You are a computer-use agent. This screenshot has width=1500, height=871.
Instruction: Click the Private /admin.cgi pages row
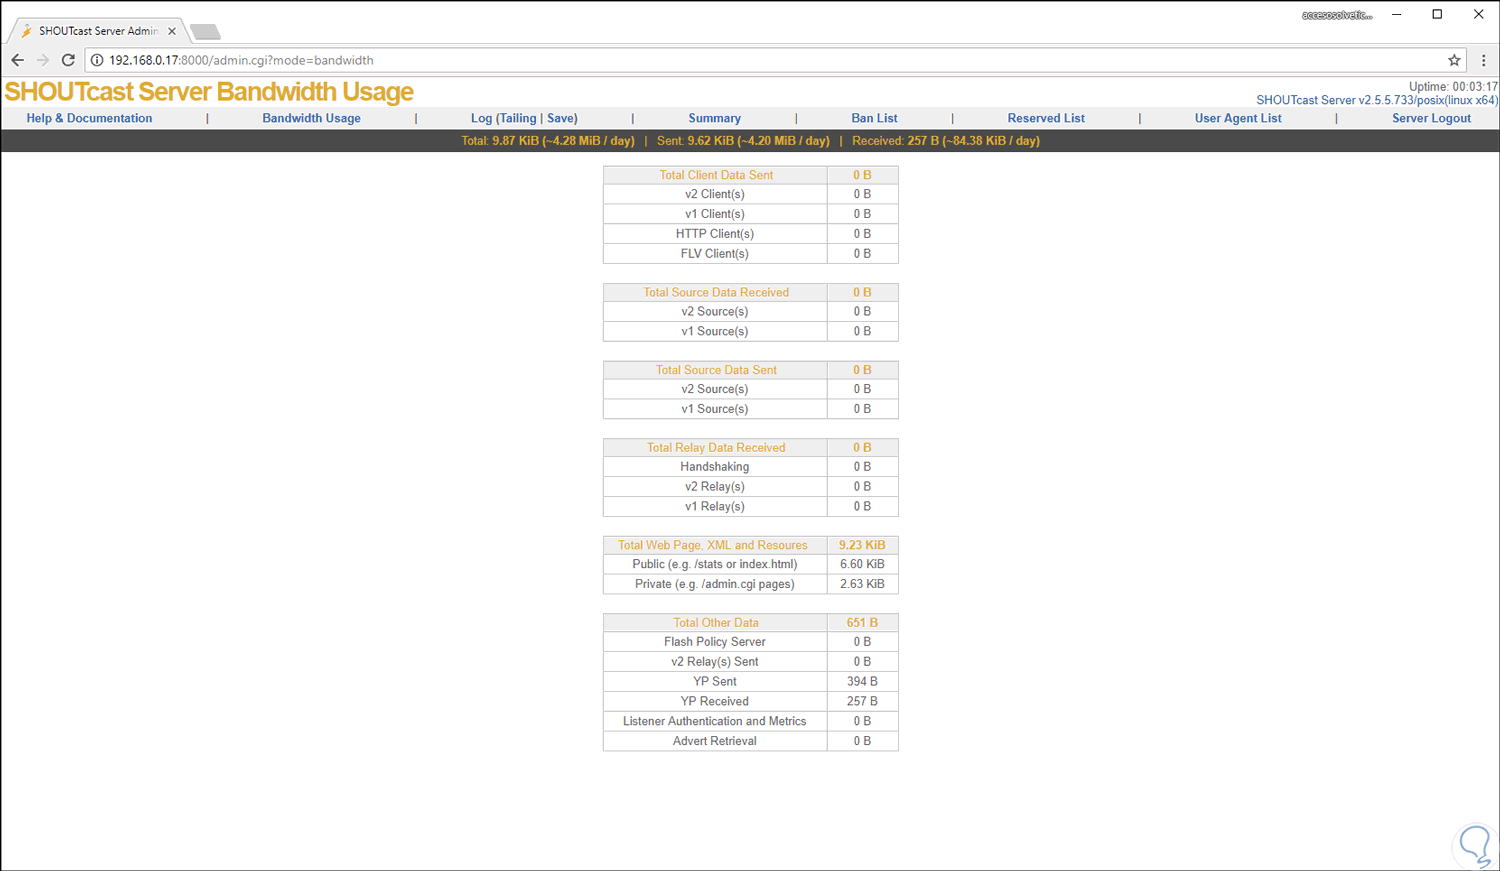tap(715, 584)
